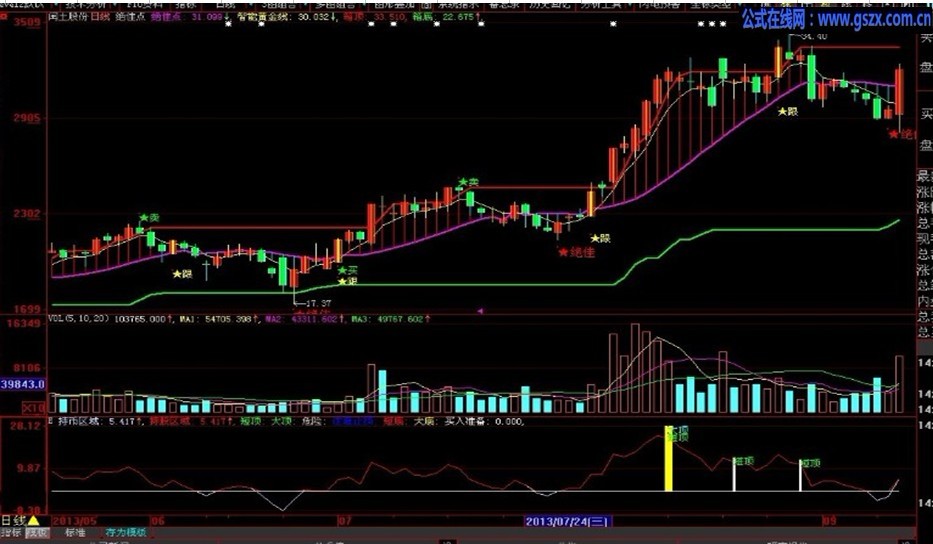Click the 17.37 low price label

tap(318, 303)
